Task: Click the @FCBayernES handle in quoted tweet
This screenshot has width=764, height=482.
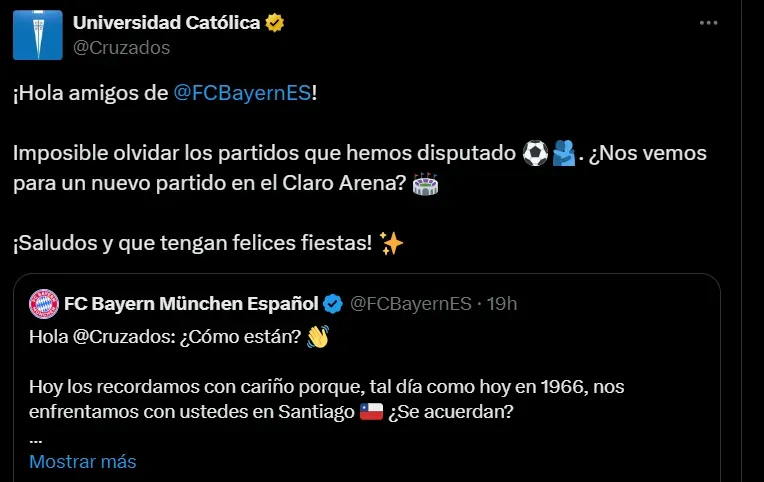Action: (x=411, y=304)
